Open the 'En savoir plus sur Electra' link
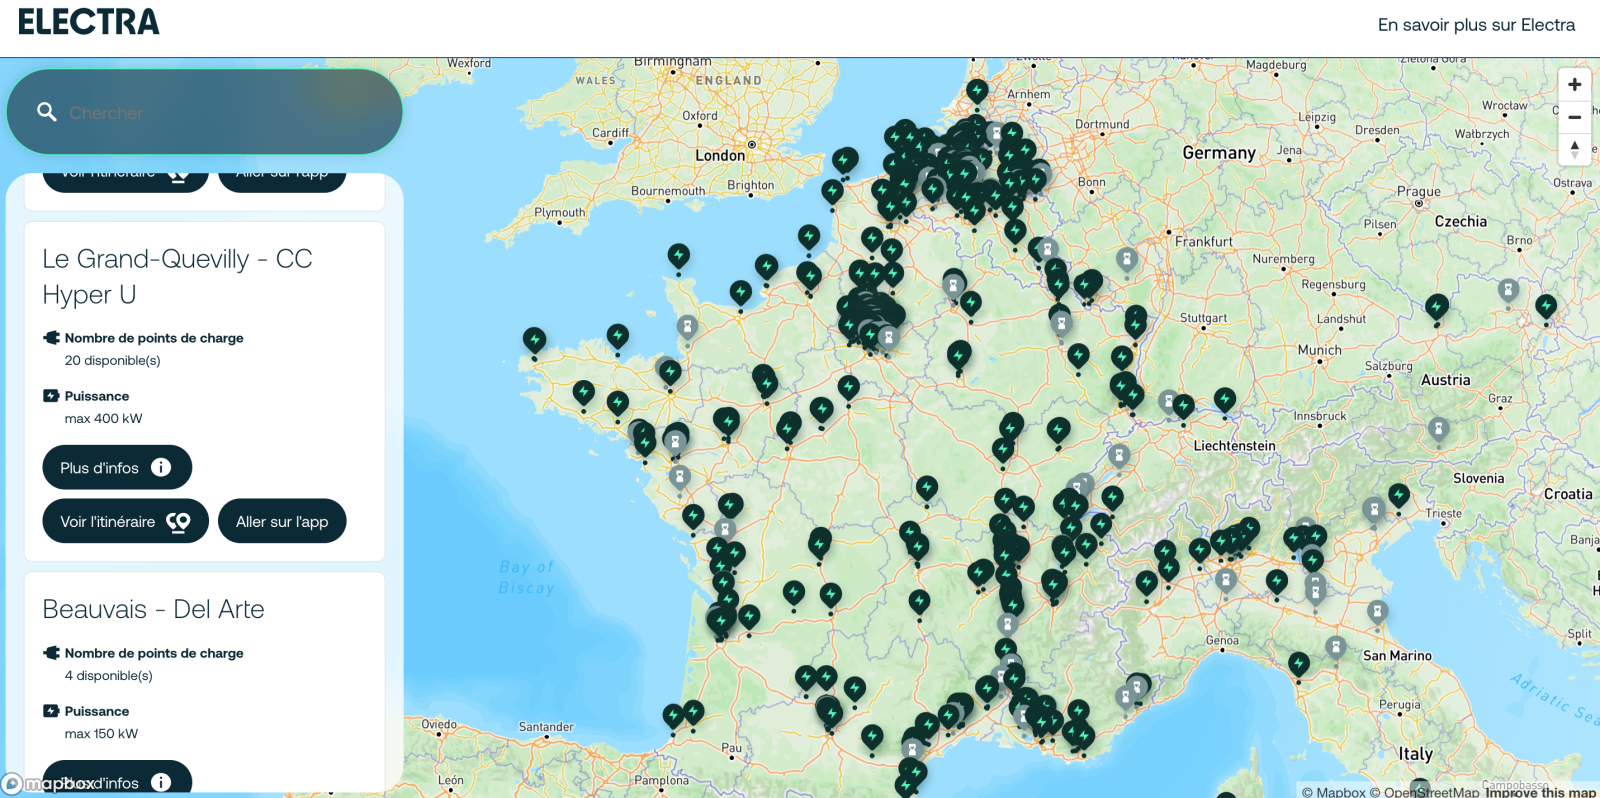The height and width of the screenshot is (798, 1600). [x=1476, y=25]
